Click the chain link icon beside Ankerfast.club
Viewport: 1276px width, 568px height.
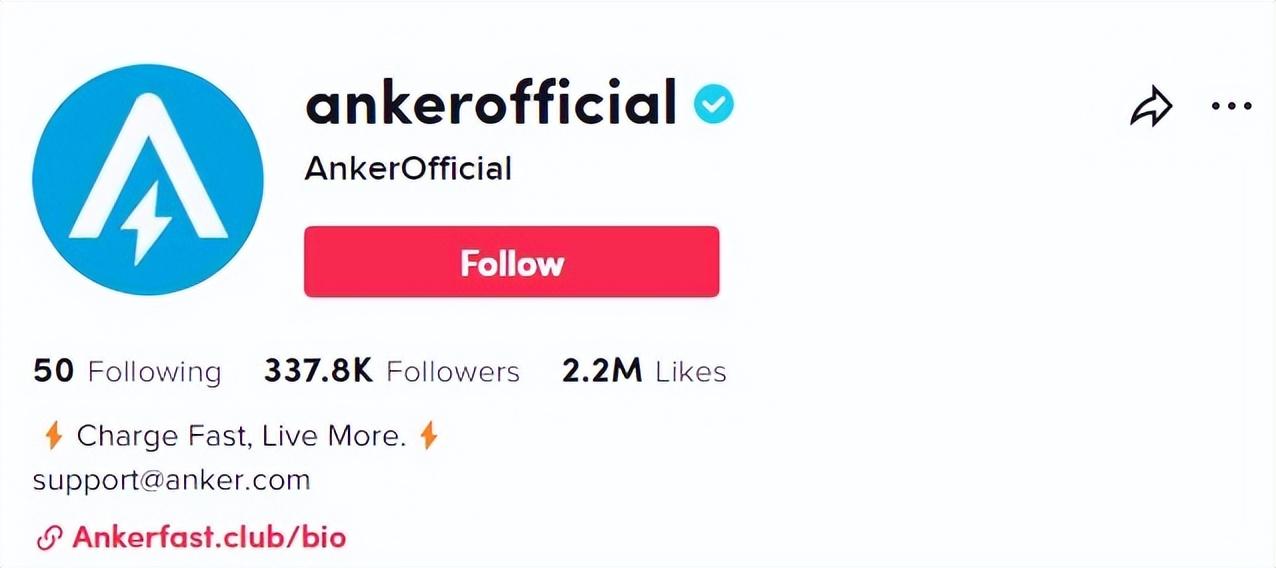49,538
